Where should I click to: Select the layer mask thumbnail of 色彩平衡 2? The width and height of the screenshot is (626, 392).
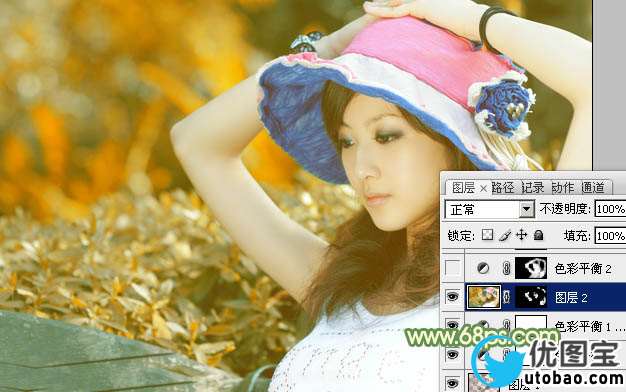pyautogui.click(x=531, y=268)
